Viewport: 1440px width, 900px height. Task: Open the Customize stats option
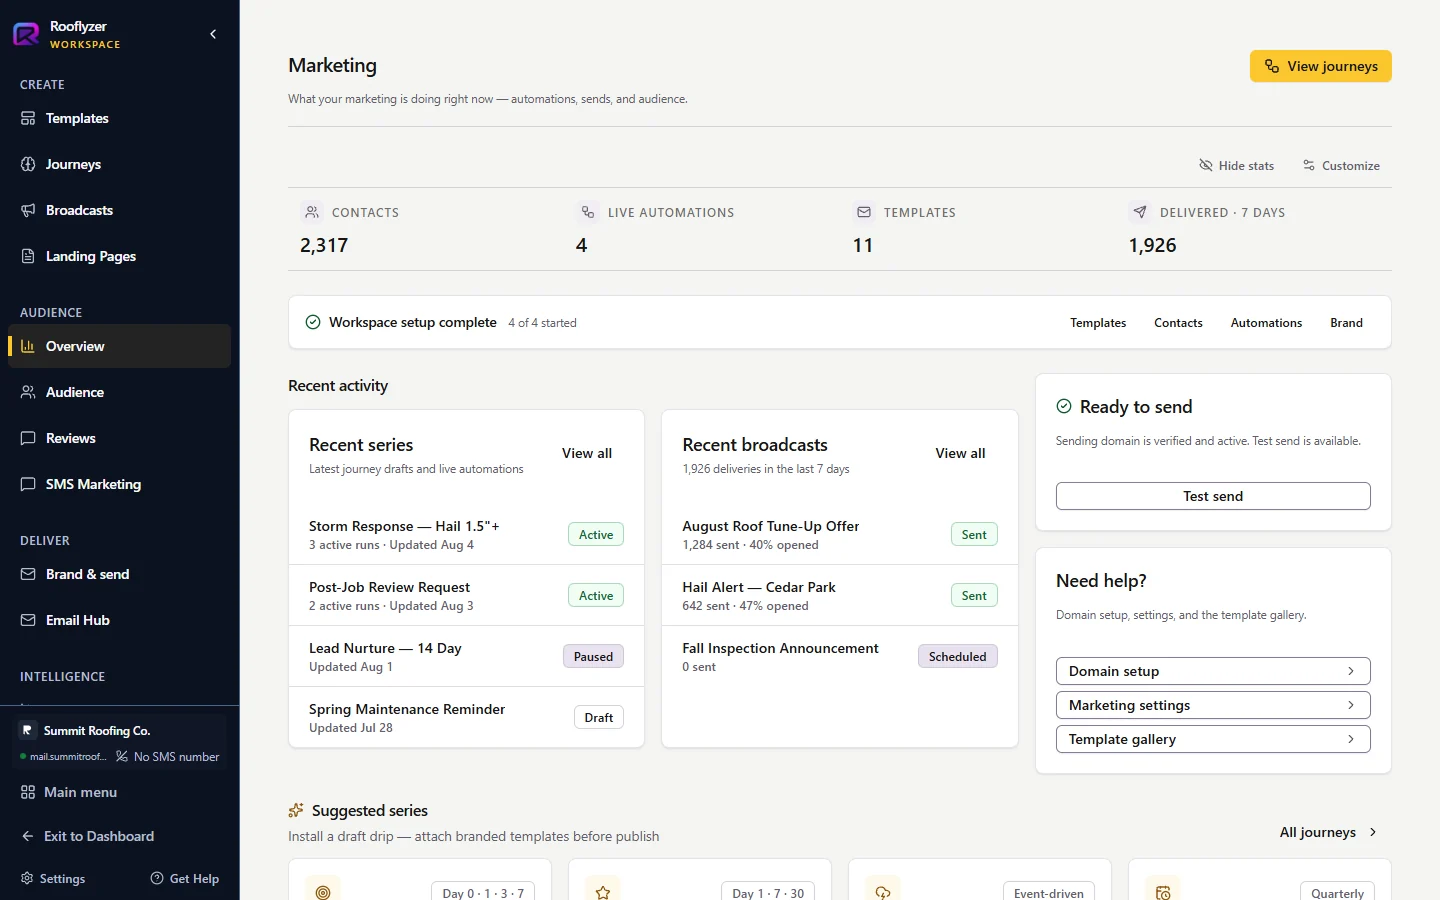tap(1341, 166)
